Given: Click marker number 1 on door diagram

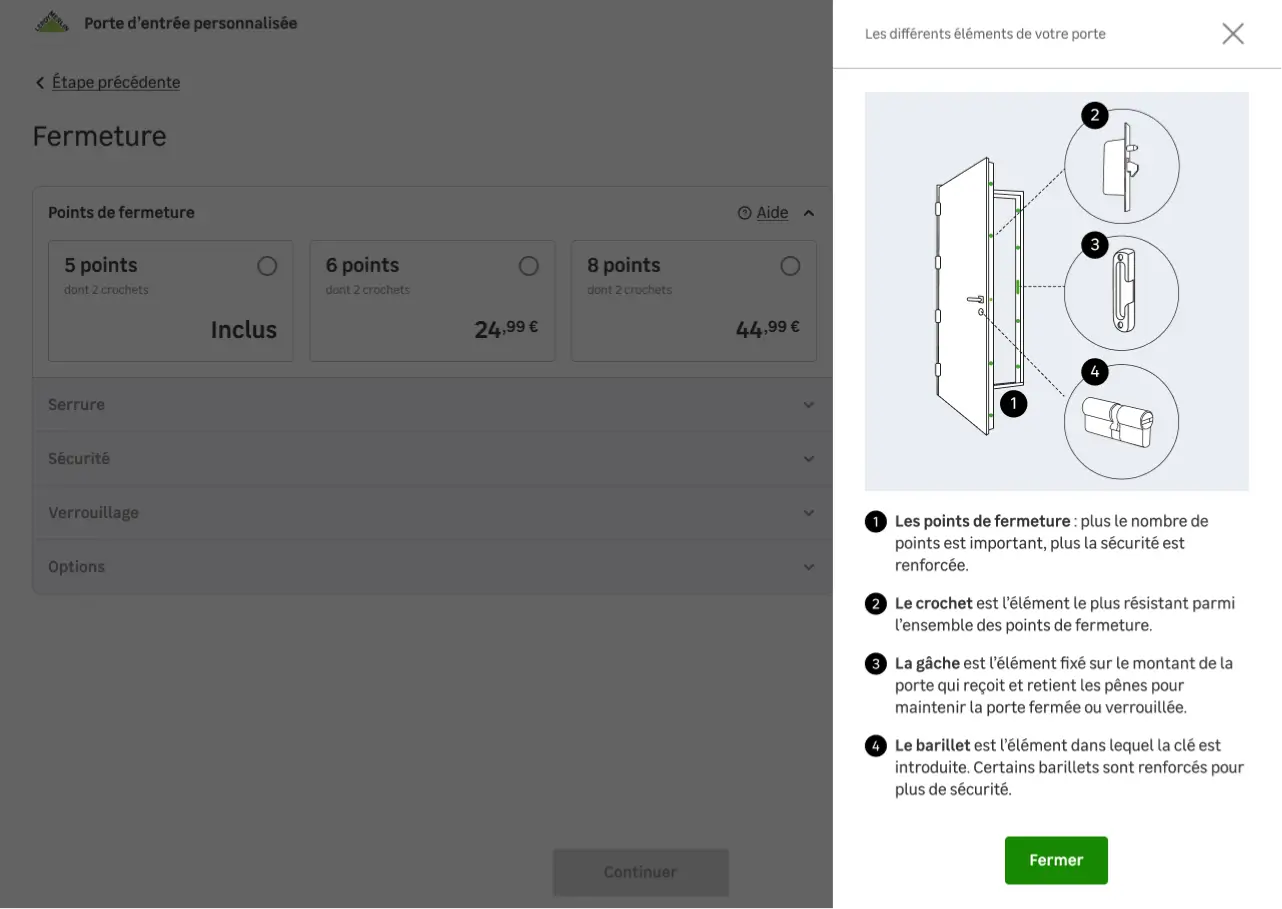Looking at the screenshot, I should coord(1014,404).
